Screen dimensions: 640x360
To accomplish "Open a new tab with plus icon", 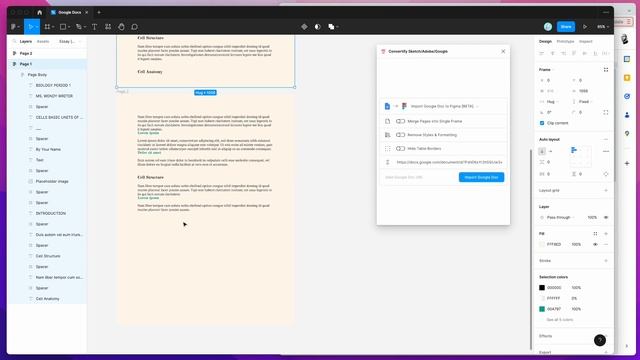I will pyautogui.click(x=99, y=12).
